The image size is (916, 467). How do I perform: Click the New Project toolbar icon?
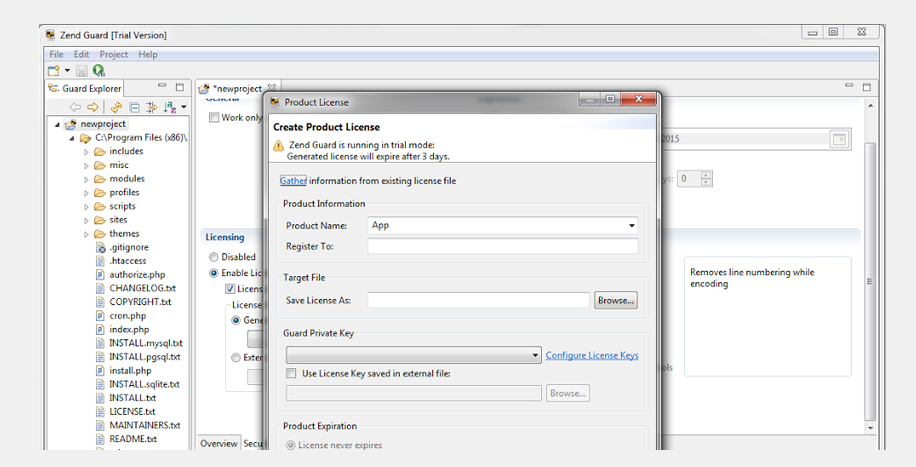pyautogui.click(x=53, y=71)
